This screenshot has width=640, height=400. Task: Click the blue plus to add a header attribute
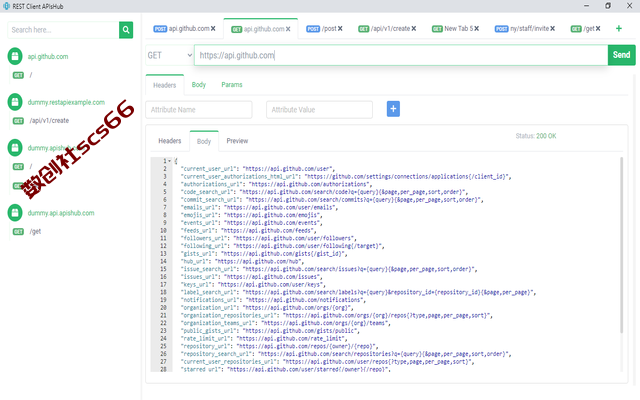[x=393, y=109]
